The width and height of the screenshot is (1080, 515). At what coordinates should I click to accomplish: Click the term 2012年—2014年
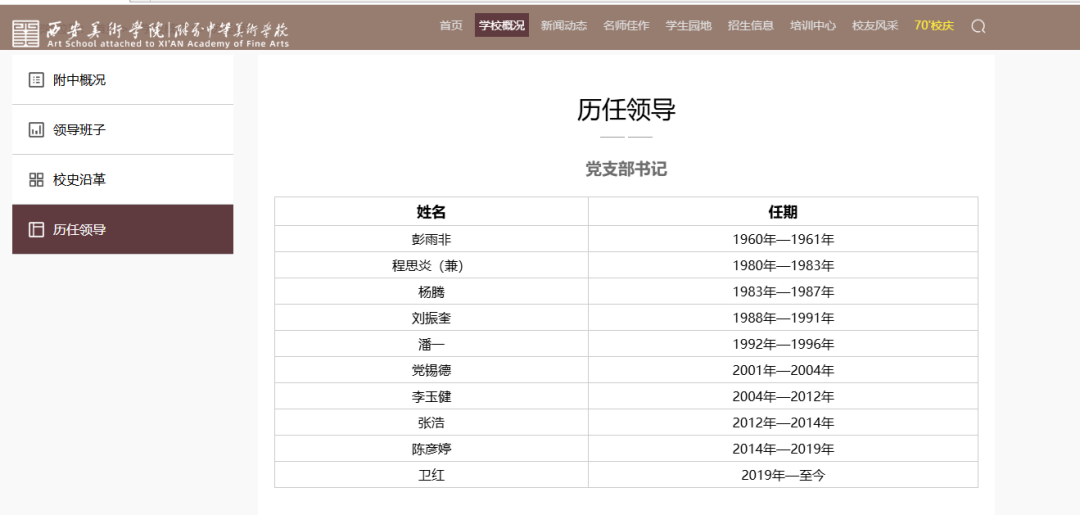(783, 422)
